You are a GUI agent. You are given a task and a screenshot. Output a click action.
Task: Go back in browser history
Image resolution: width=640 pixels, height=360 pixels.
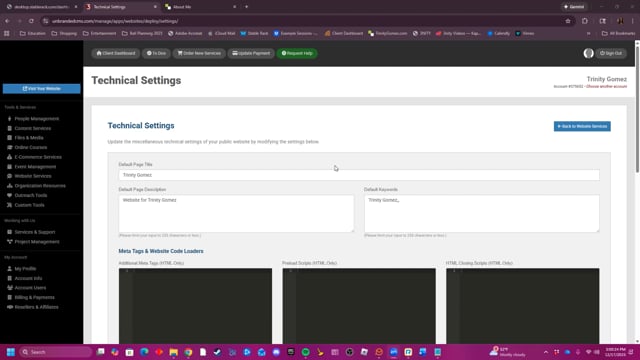tap(7, 21)
